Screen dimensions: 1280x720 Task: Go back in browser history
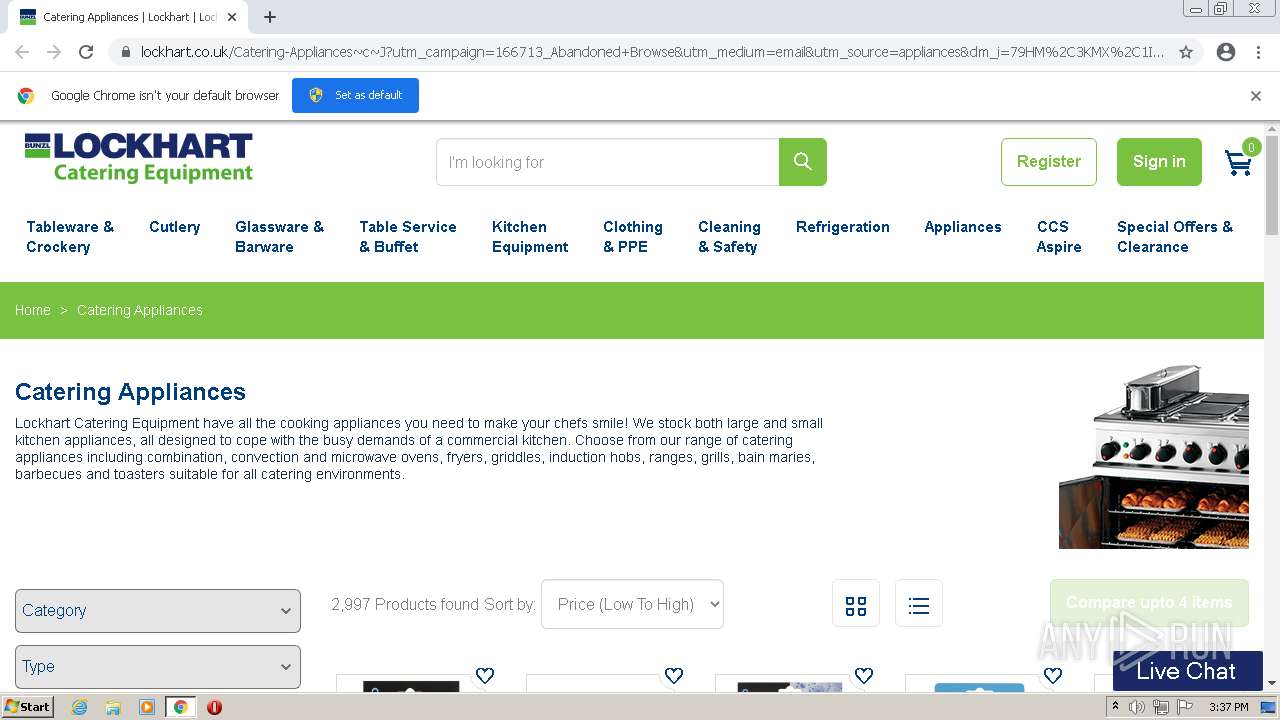pos(22,52)
